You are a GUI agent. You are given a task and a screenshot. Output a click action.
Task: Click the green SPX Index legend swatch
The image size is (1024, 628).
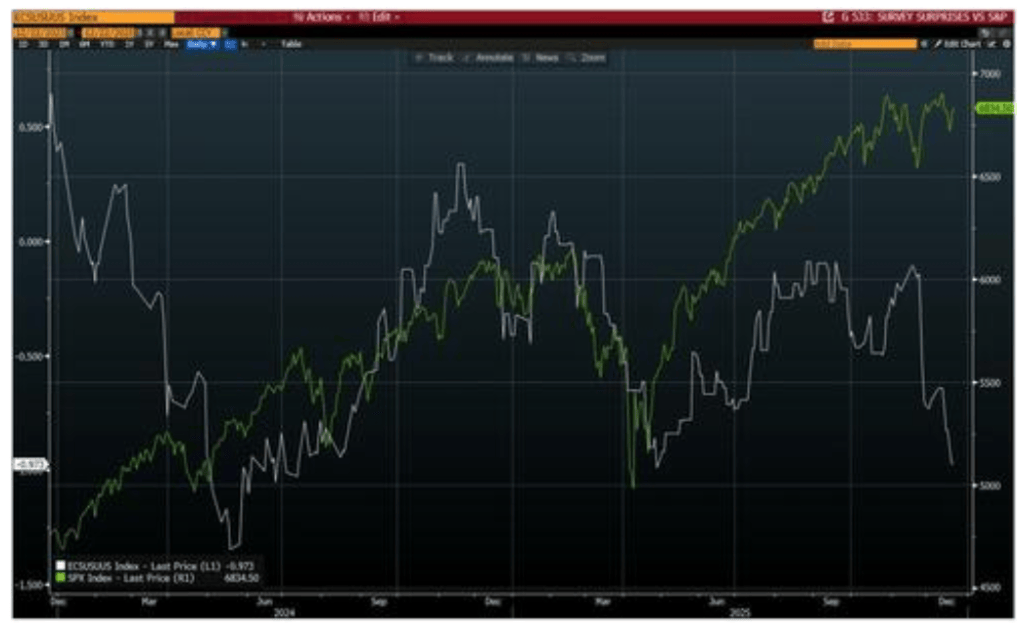tap(62, 577)
